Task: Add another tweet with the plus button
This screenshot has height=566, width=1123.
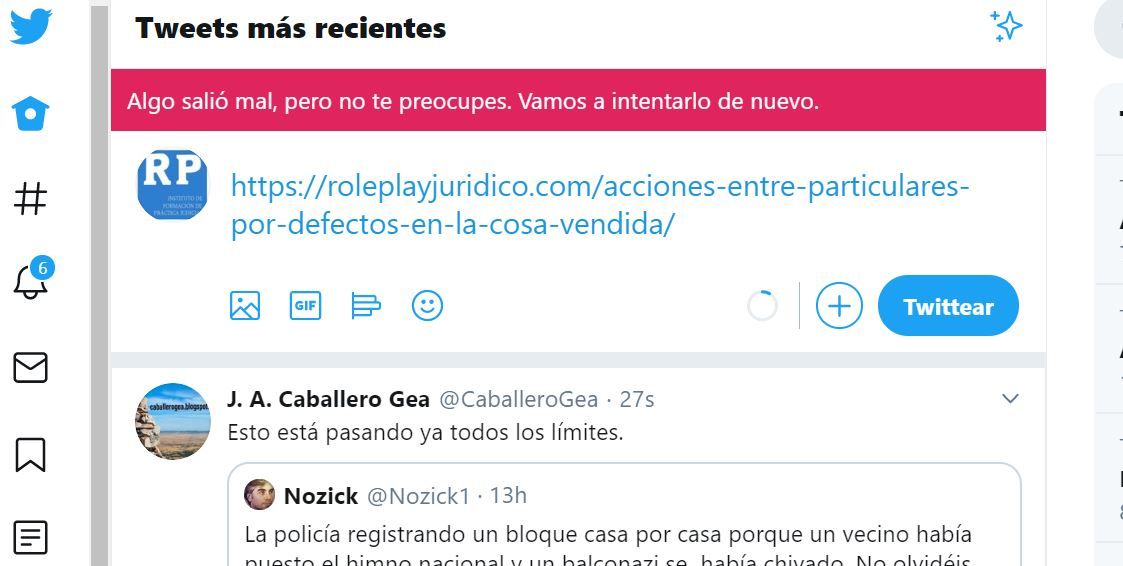Action: coord(839,306)
